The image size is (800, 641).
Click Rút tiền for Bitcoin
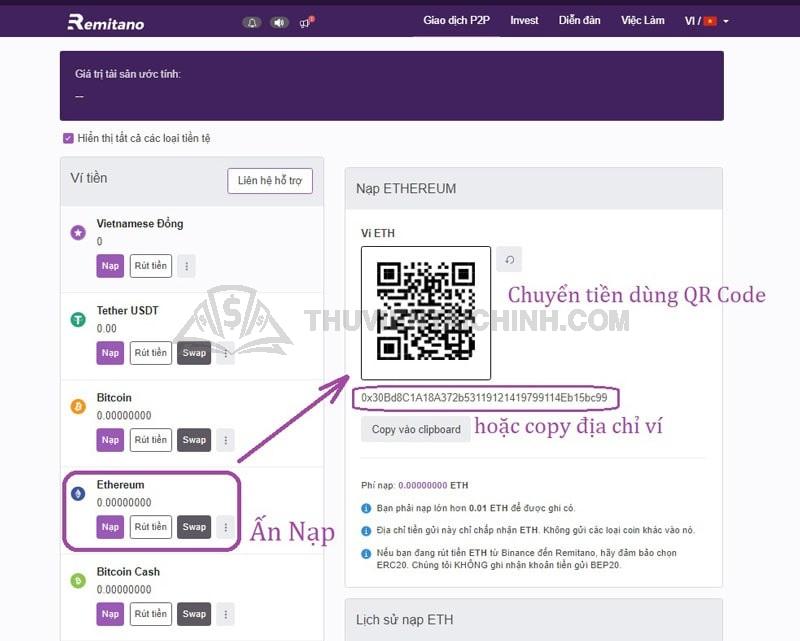151,440
